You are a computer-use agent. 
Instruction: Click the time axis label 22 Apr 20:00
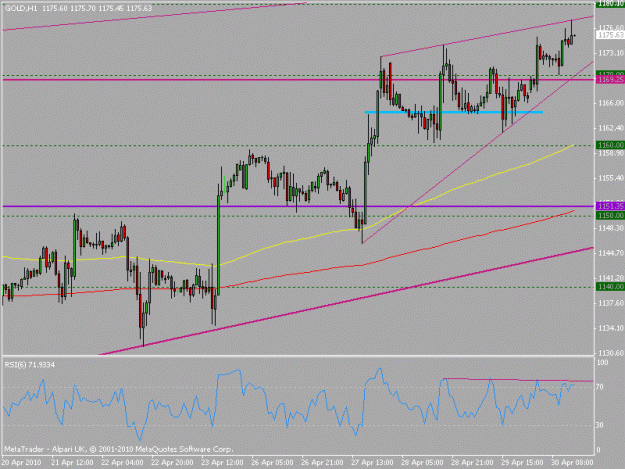tap(172, 463)
